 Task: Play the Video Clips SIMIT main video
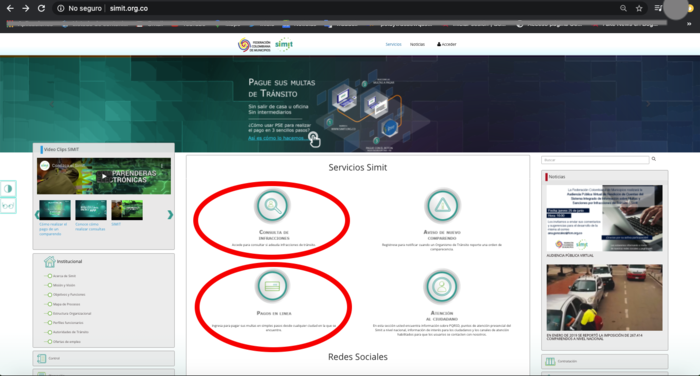click(x=104, y=176)
